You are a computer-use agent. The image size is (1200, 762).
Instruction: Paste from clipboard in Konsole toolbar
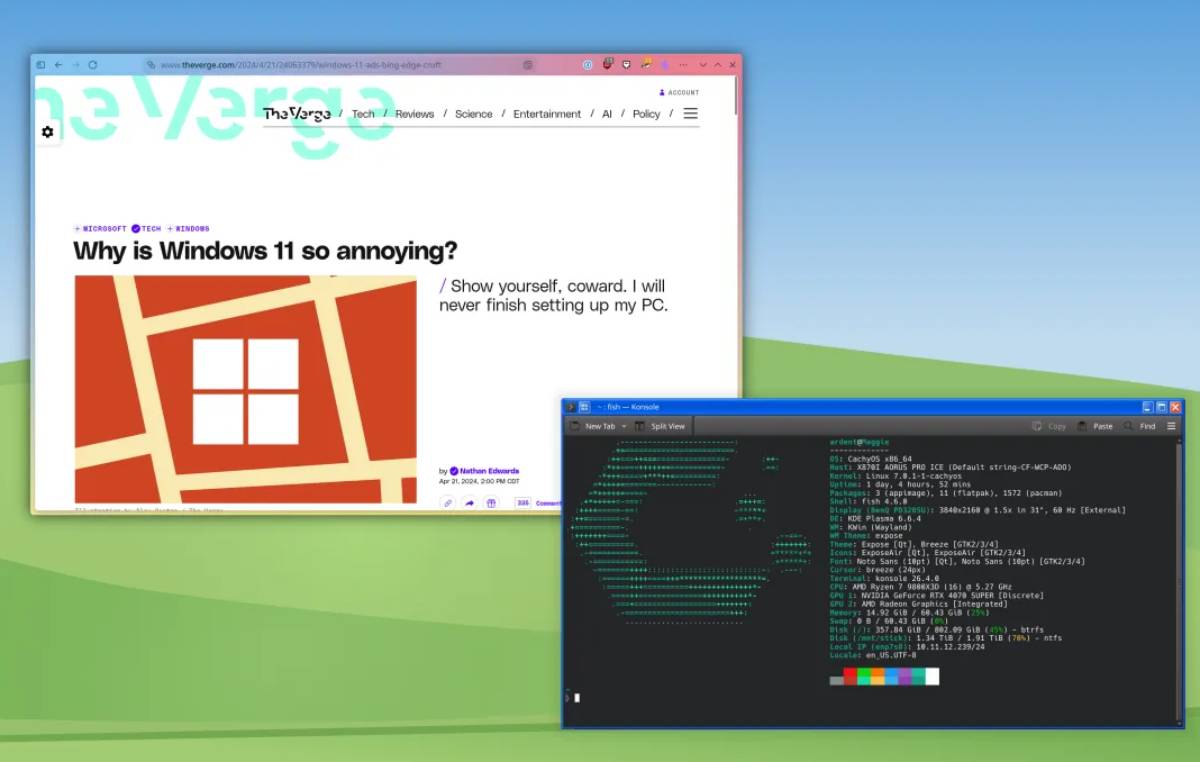tap(1094, 426)
